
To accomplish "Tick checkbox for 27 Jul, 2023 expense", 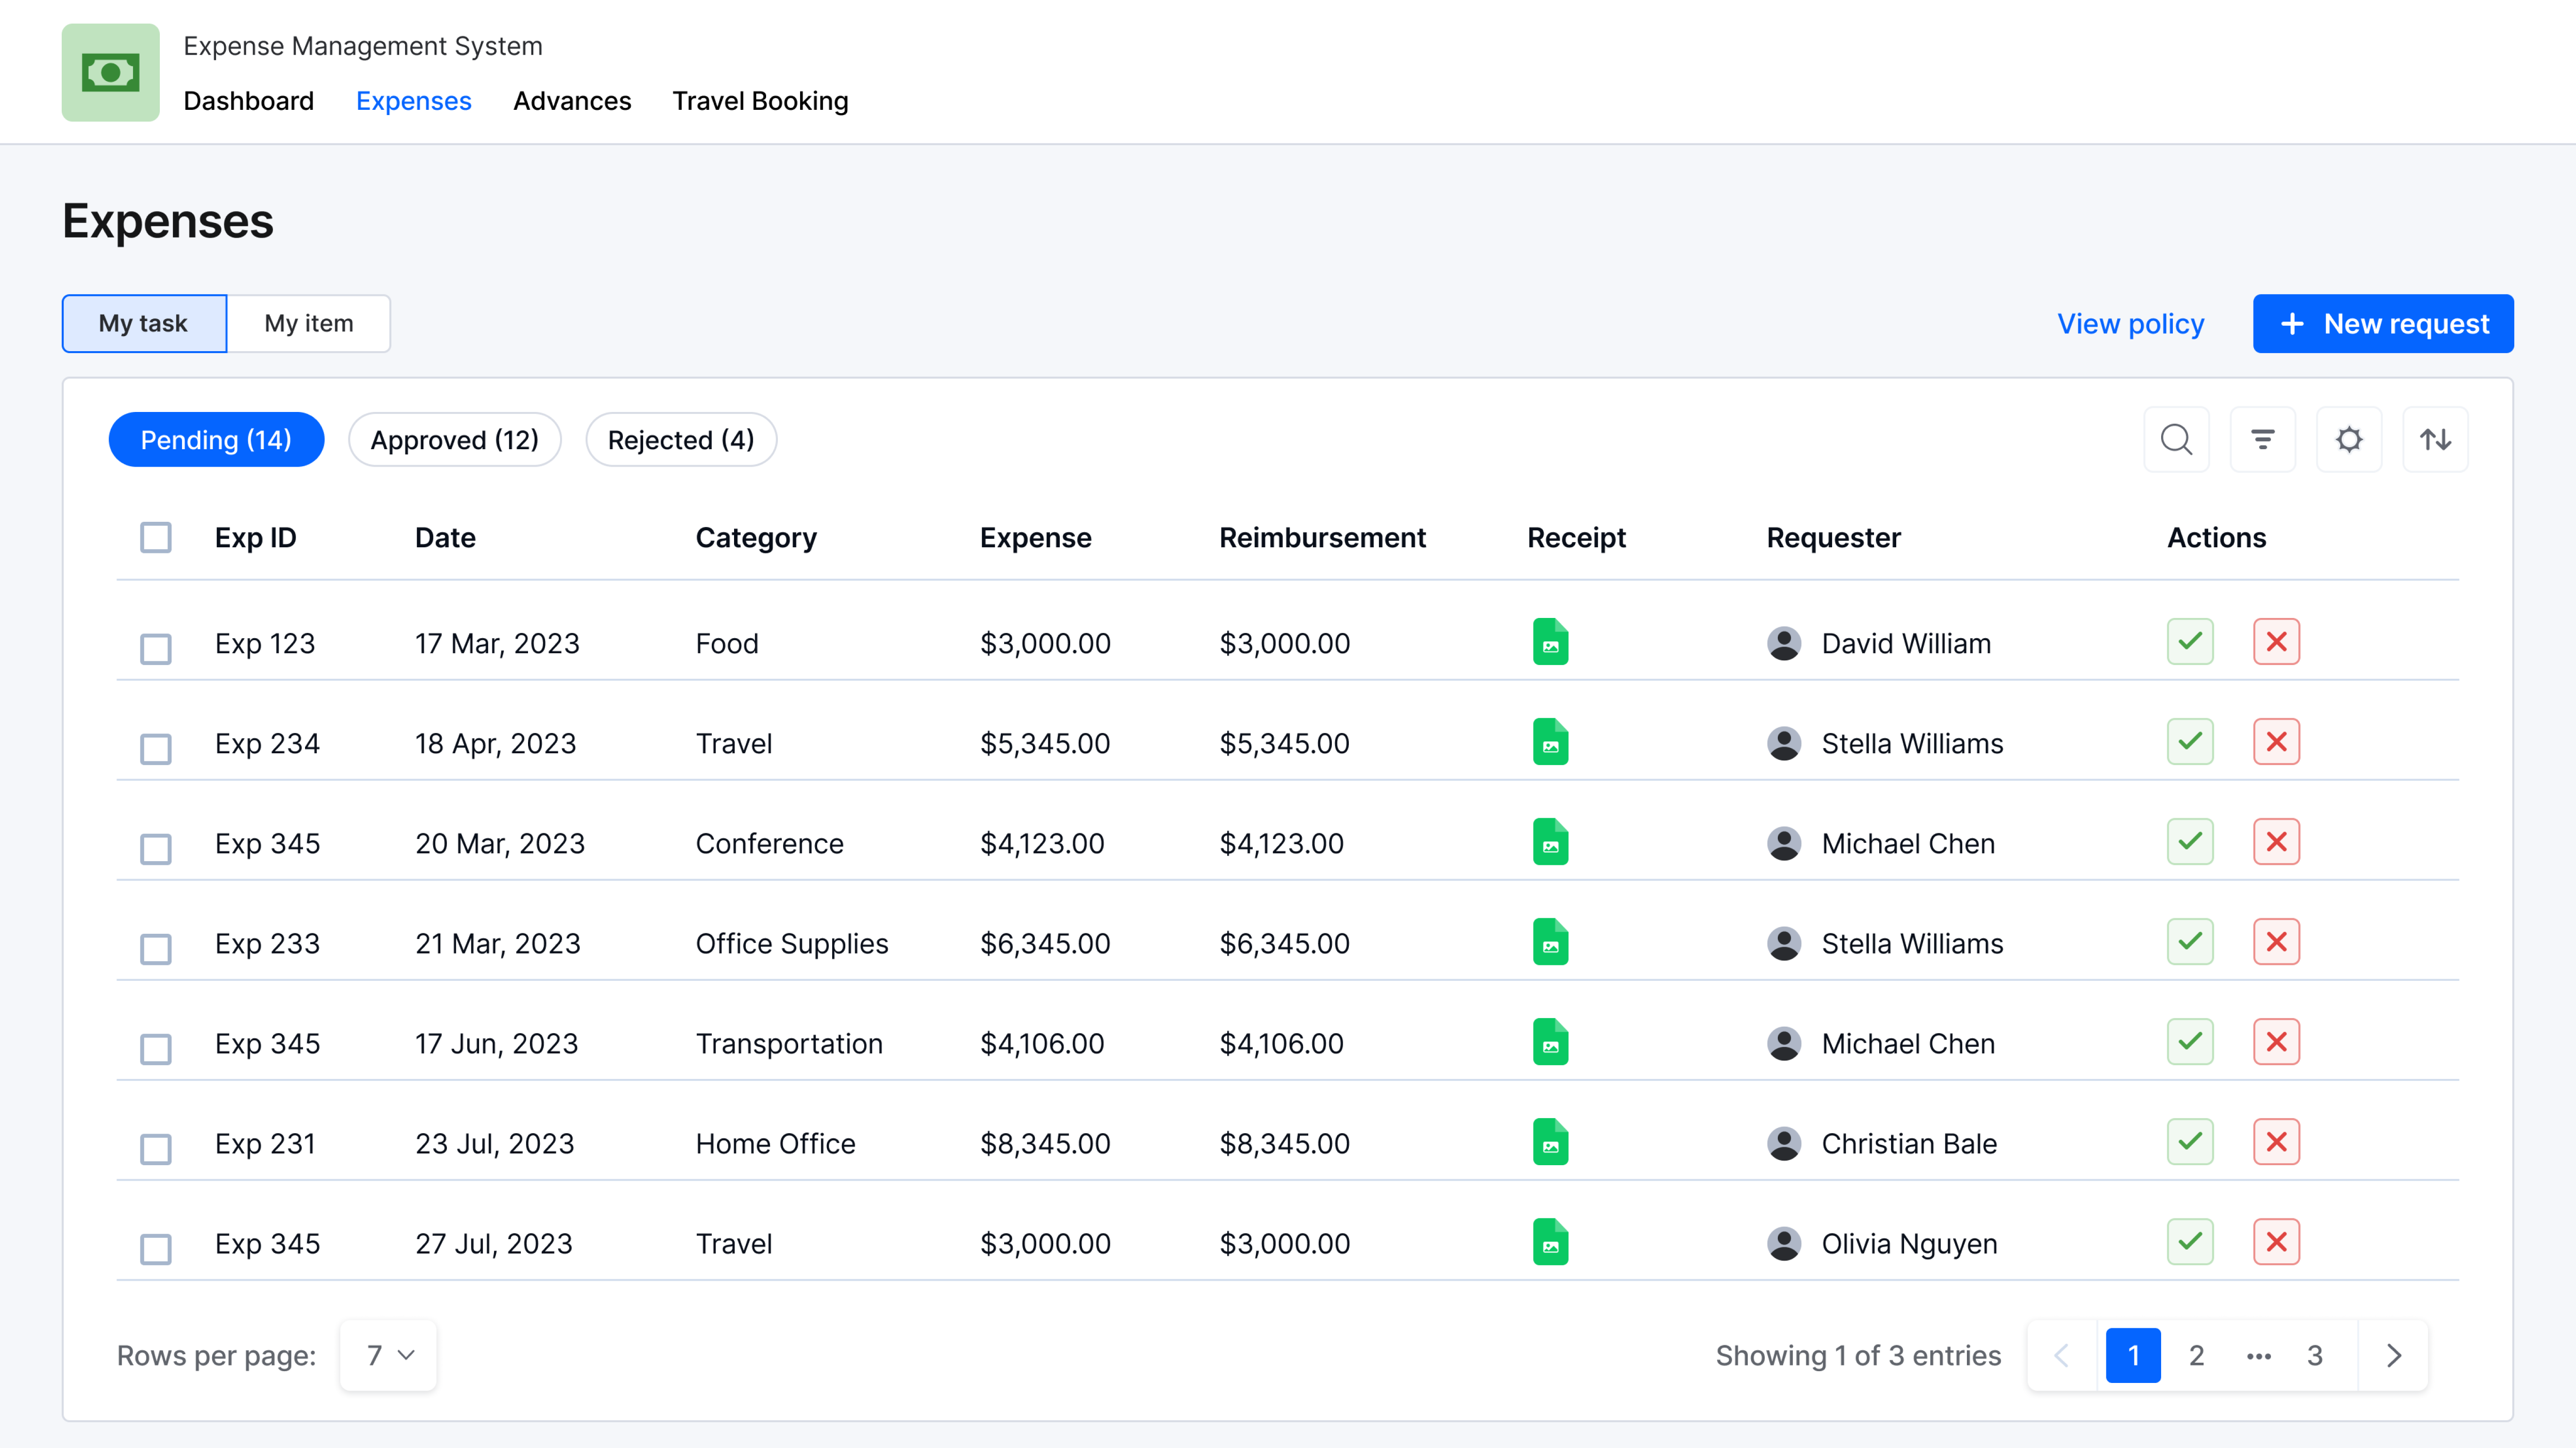I will click(x=156, y=1248).
